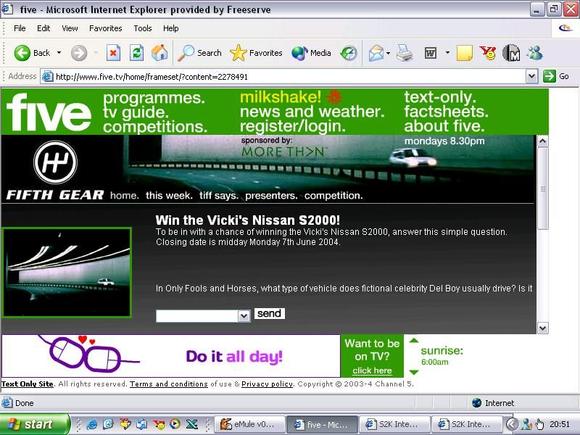Open Privacy policy link
Image resolution: width=580 pixels, height=435 pixels.
pos(267,384)
